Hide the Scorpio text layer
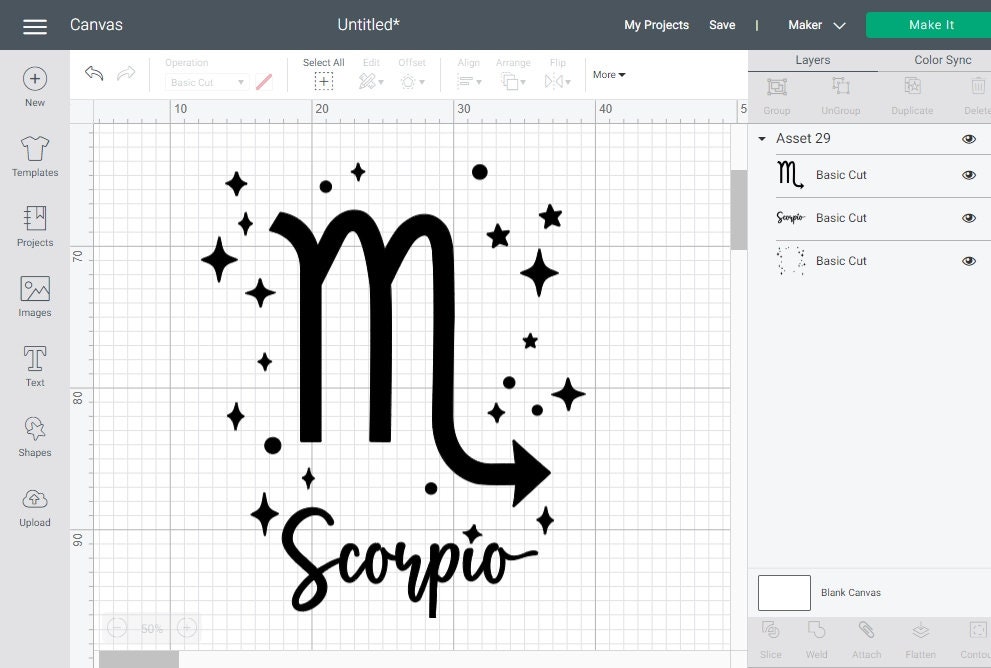 click(968, 218)
